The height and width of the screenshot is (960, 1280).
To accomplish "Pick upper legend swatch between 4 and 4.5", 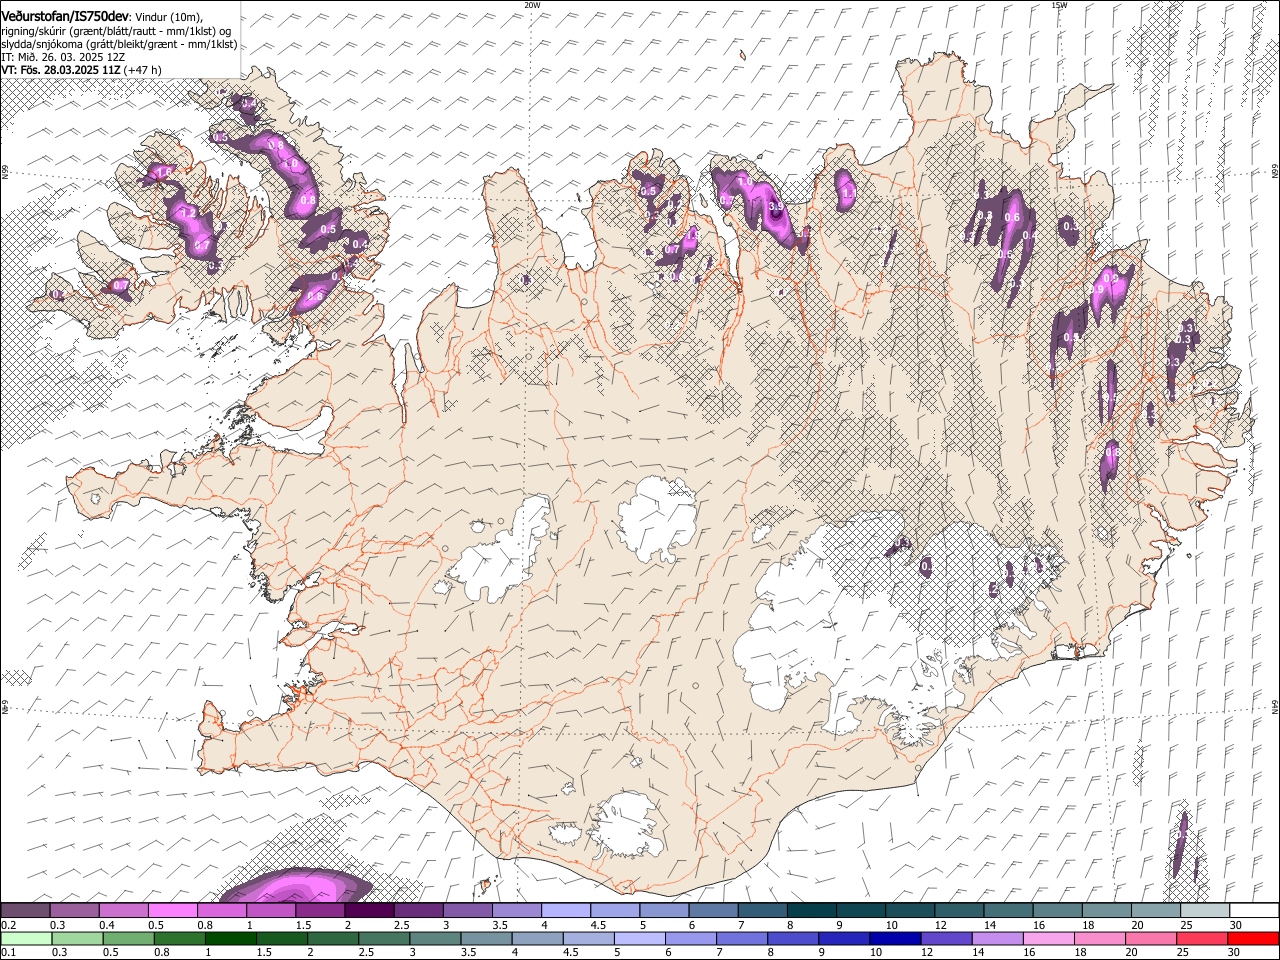I will (566, 910).
